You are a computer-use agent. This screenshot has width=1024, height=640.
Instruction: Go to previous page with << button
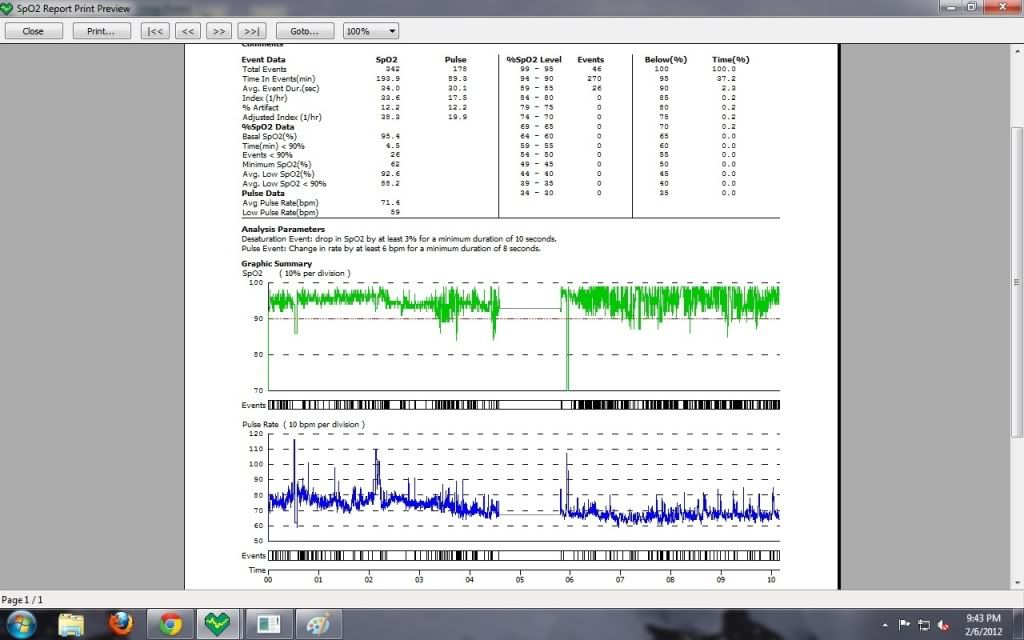point(187,31)
